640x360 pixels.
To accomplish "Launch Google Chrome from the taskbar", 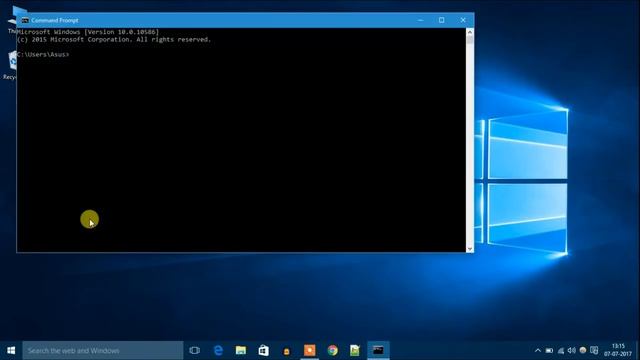I will click(x=332, y=350).
